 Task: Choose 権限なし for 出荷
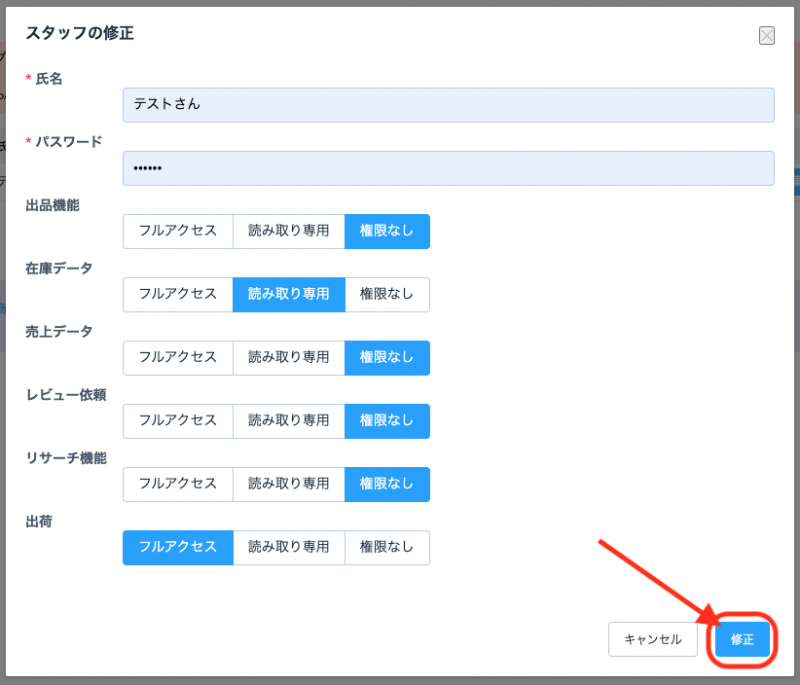coord(387,548)
